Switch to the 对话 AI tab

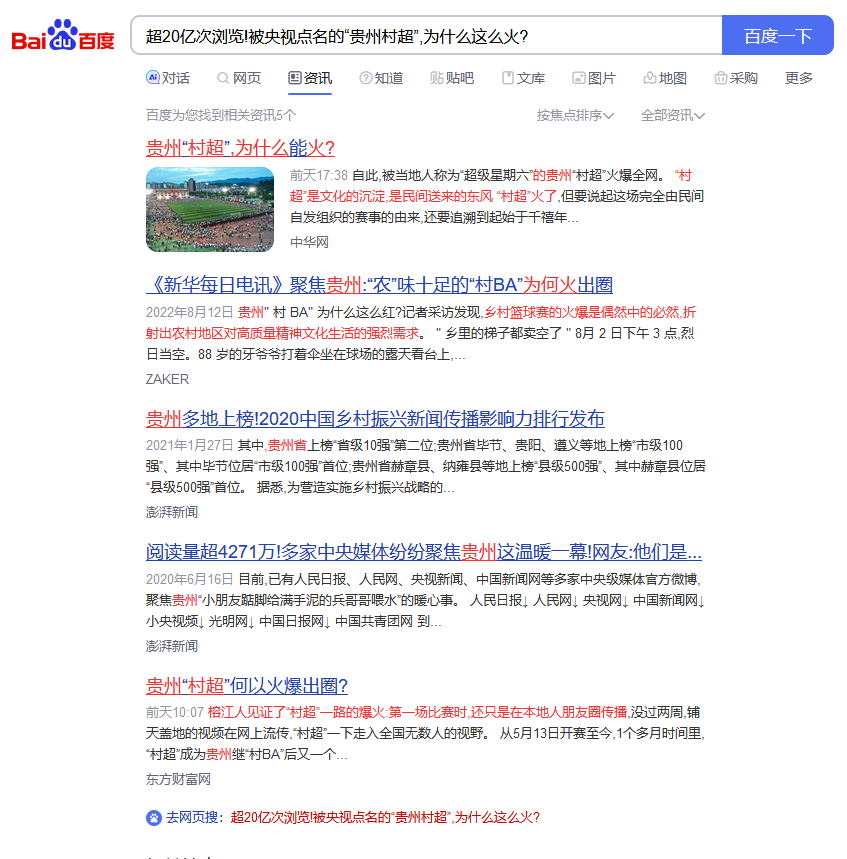coord(168,78)
